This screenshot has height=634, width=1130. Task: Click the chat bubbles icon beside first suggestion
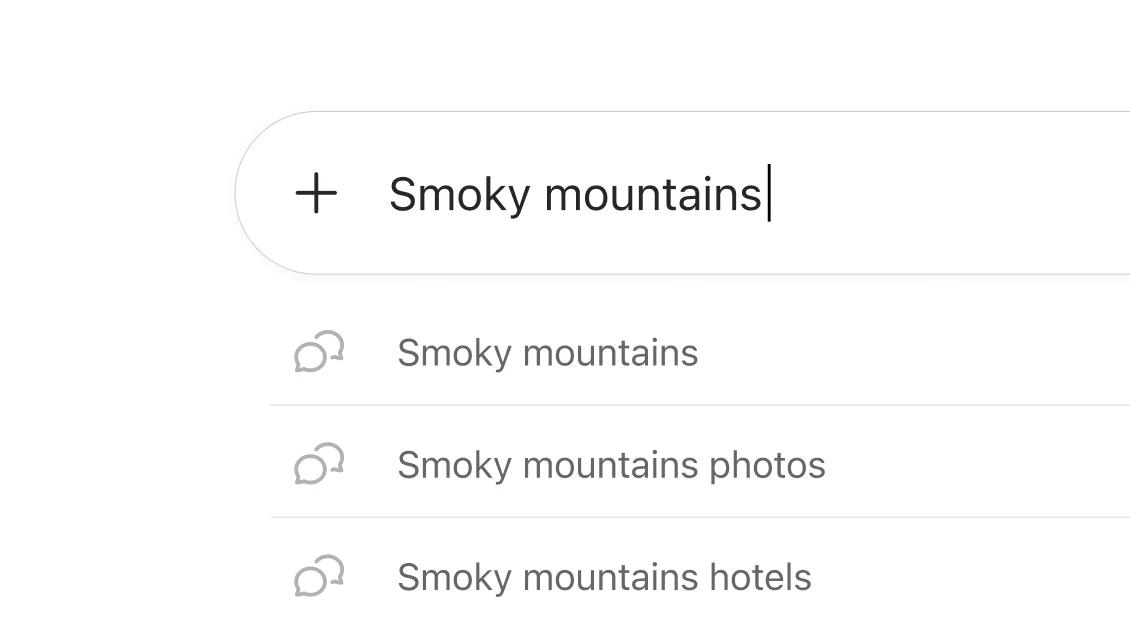pyautogui.click(x=319, y=353)
